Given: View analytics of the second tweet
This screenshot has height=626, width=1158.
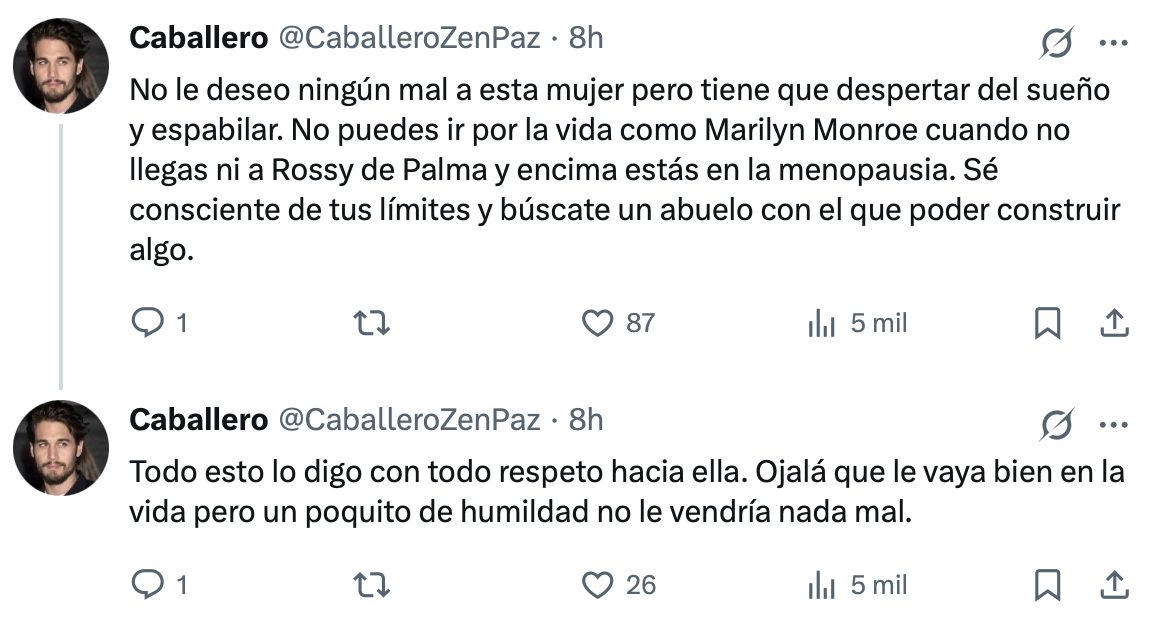Looking at the screenshot, I should pyautogui.click(x=857, y=585).
